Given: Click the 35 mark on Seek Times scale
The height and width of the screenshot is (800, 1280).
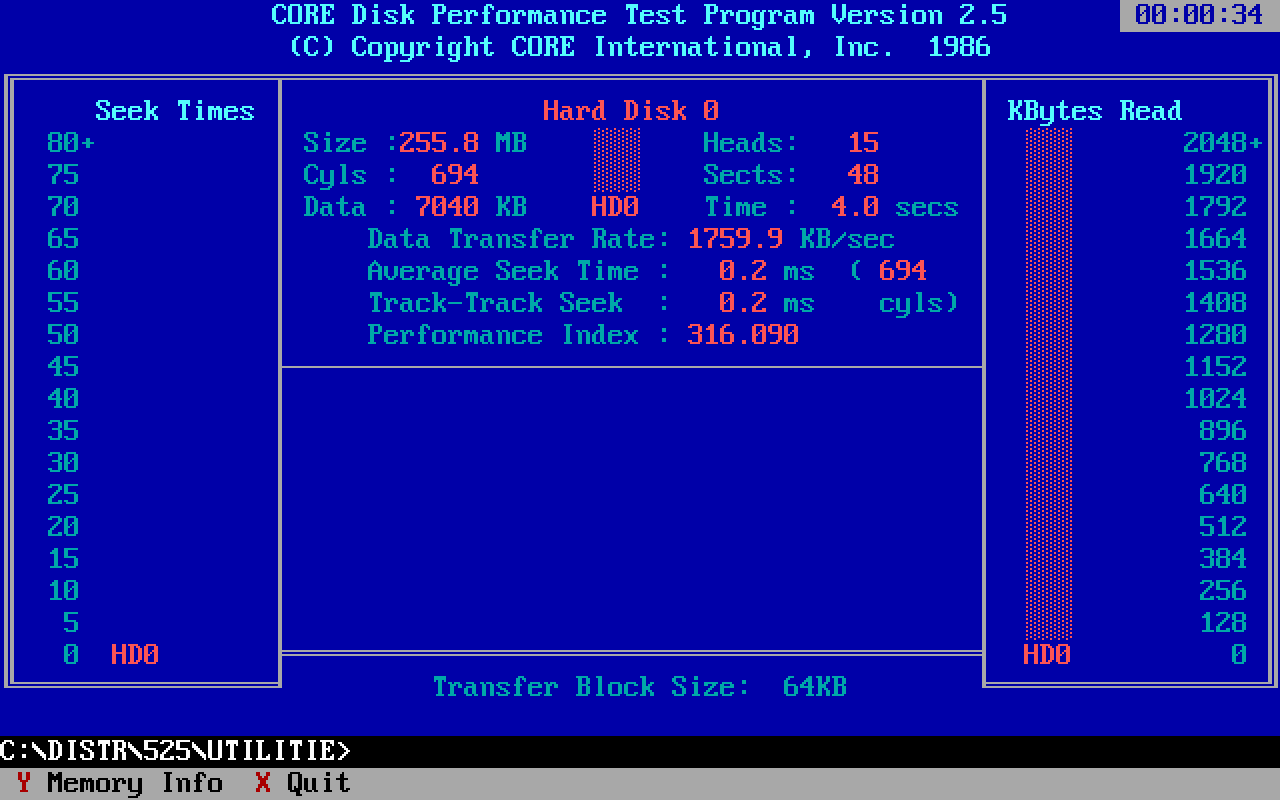Looking at the screenshot, I should (63, 431).
